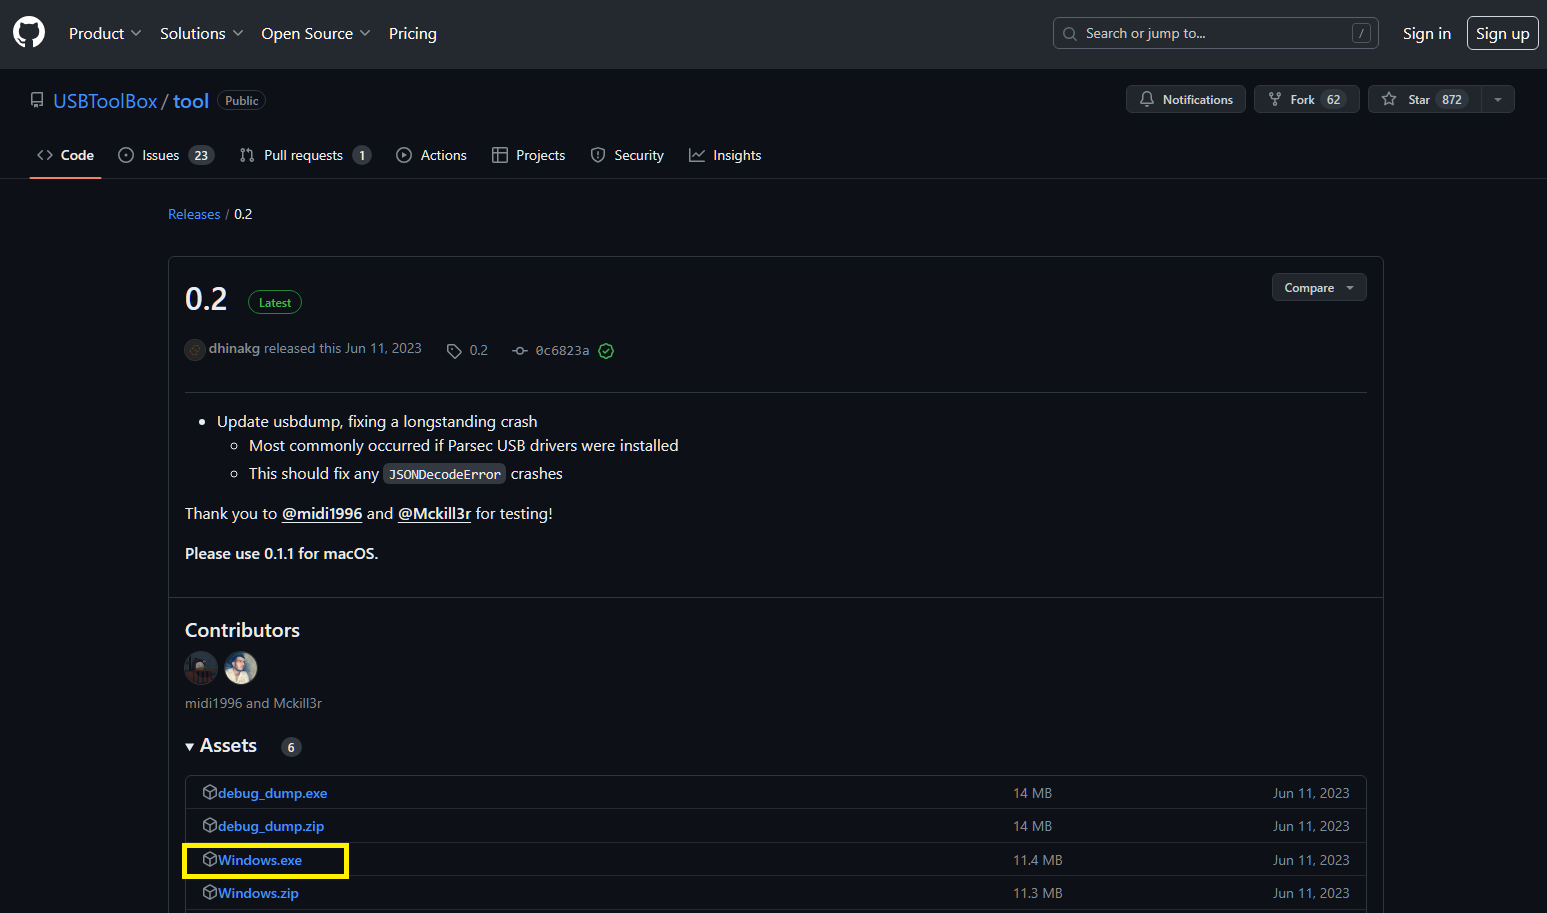Click the slash shortcut key hint
Image resolution: width=1547 pixels, height=913 pixels.
pos(1361,33)
